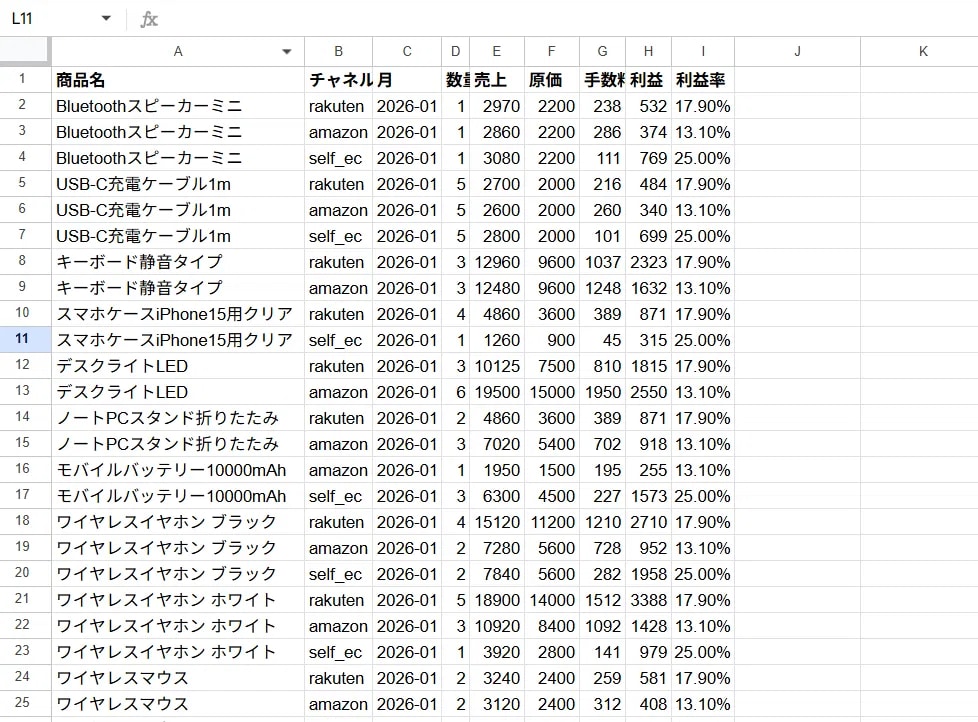Screen dimensions: 978x722
Task: Select column G header
Action: [x=603, y=52]
